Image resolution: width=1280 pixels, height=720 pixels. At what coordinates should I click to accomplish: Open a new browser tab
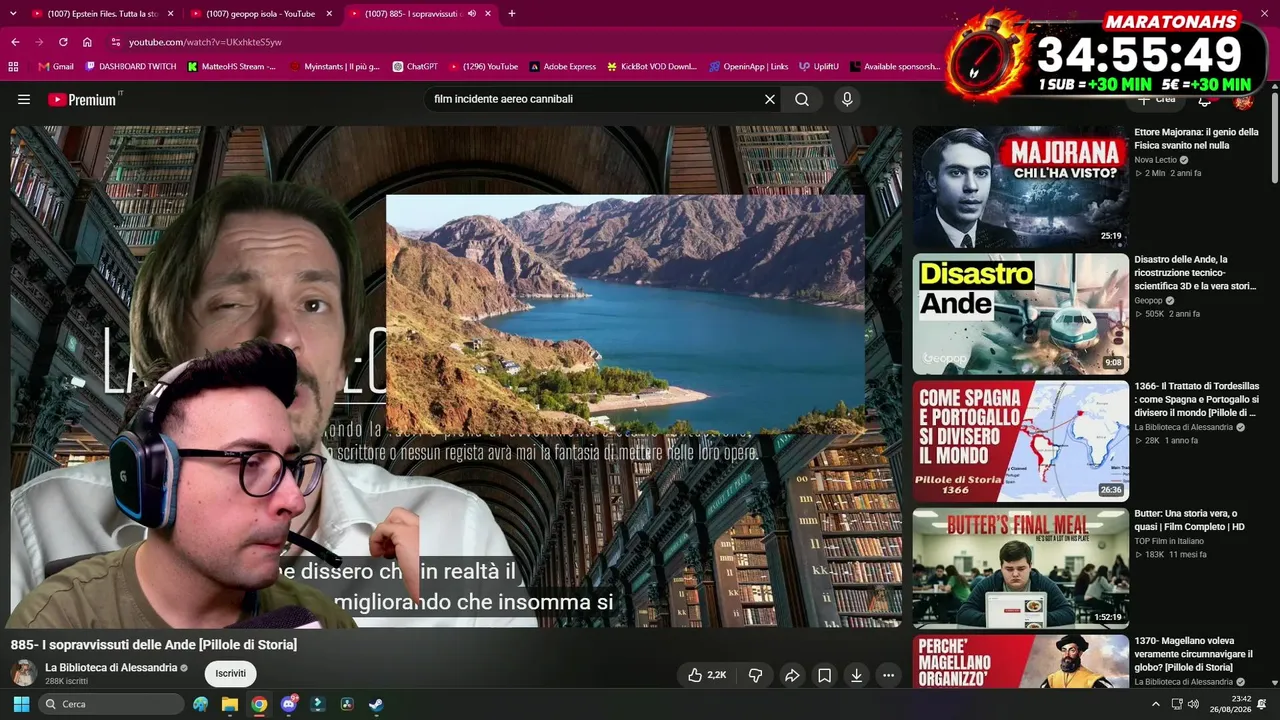[x=512, y=14]
